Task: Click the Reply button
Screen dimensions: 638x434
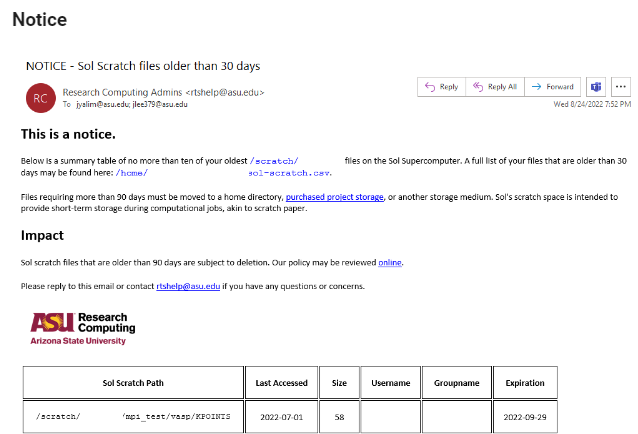Action: (x=441, y=87)
